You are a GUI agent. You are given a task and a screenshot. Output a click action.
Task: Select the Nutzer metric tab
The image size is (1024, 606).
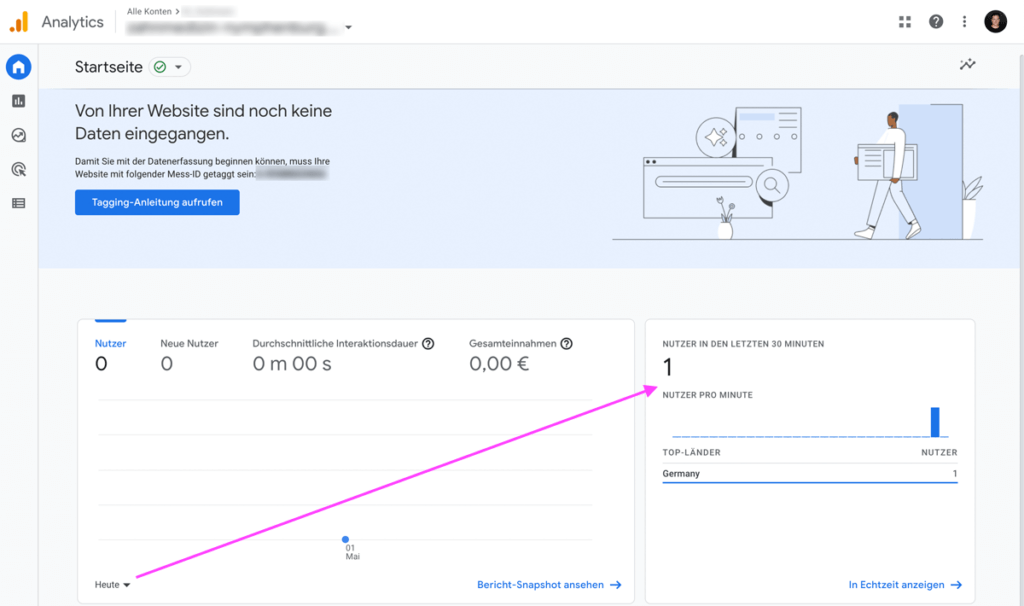point(110,353)
